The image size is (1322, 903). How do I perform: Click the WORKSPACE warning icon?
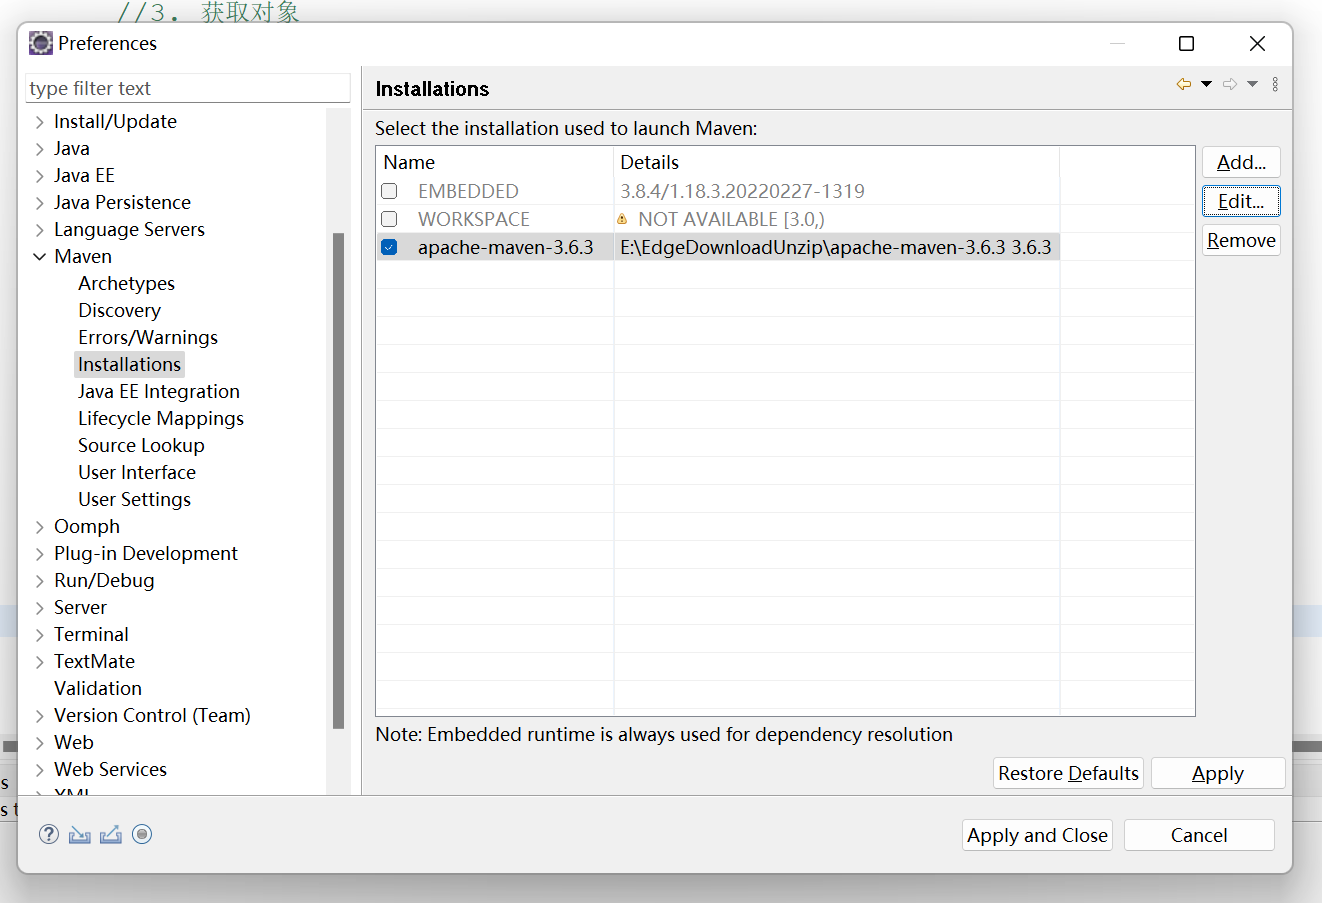click(622, 219)
